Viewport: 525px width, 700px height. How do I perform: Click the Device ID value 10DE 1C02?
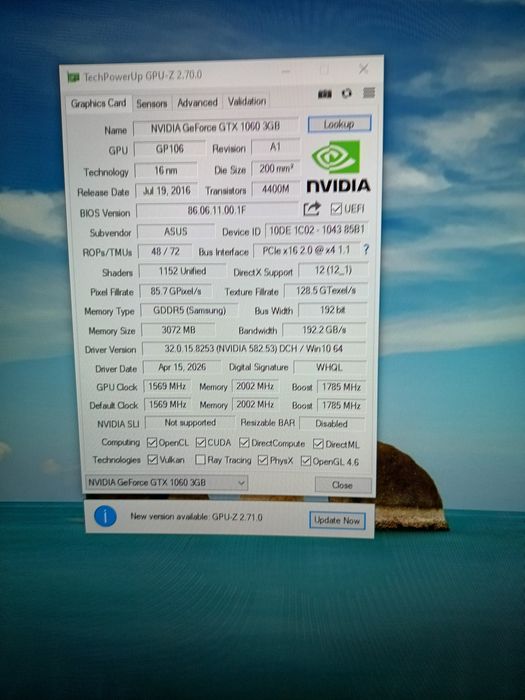[x=317, y=230]
